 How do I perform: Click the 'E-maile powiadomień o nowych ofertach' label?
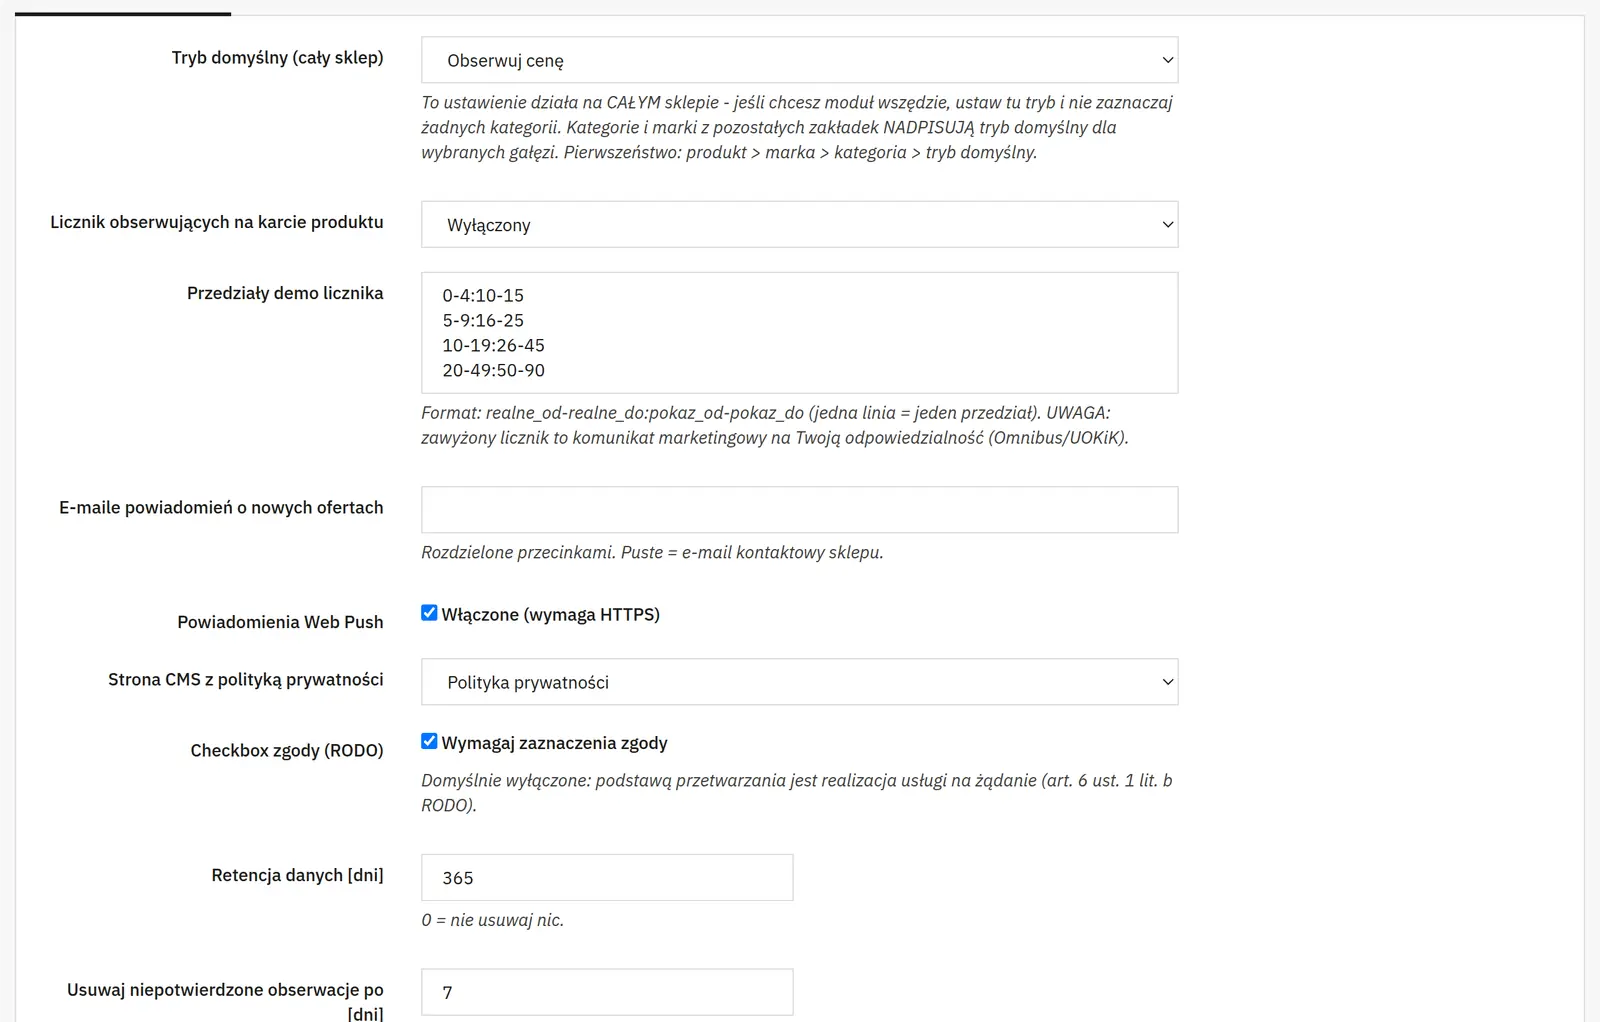(x=221, y=508)
